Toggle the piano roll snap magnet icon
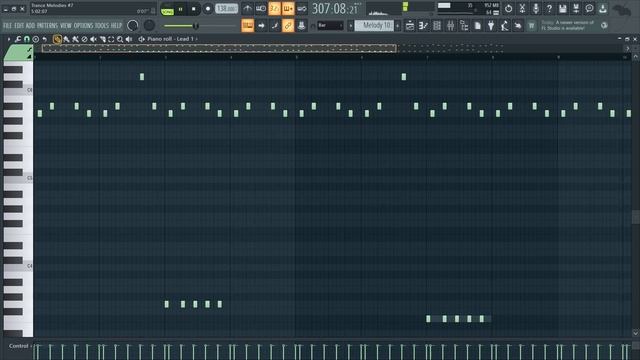This screenshot has height=360, width=640. pyautogui.click(x=27, y=39)
